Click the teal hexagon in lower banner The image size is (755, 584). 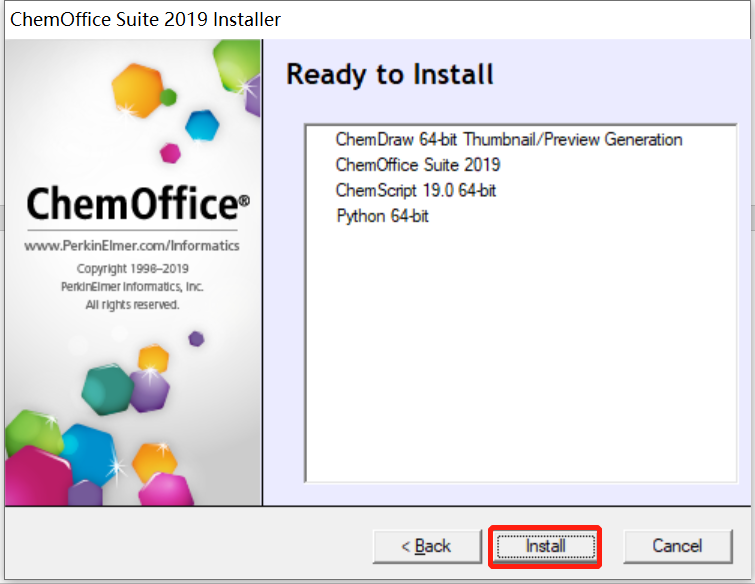[x=107, y=389]
